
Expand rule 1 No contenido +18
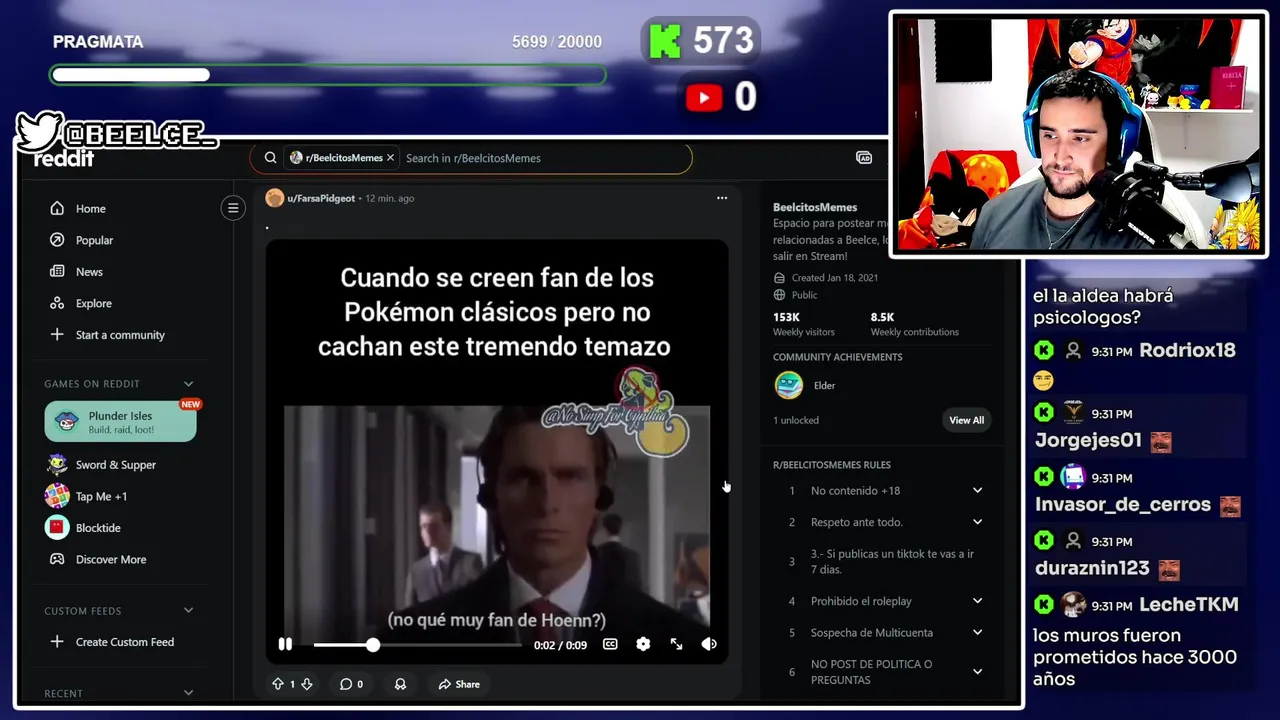[x=884, y=491]
